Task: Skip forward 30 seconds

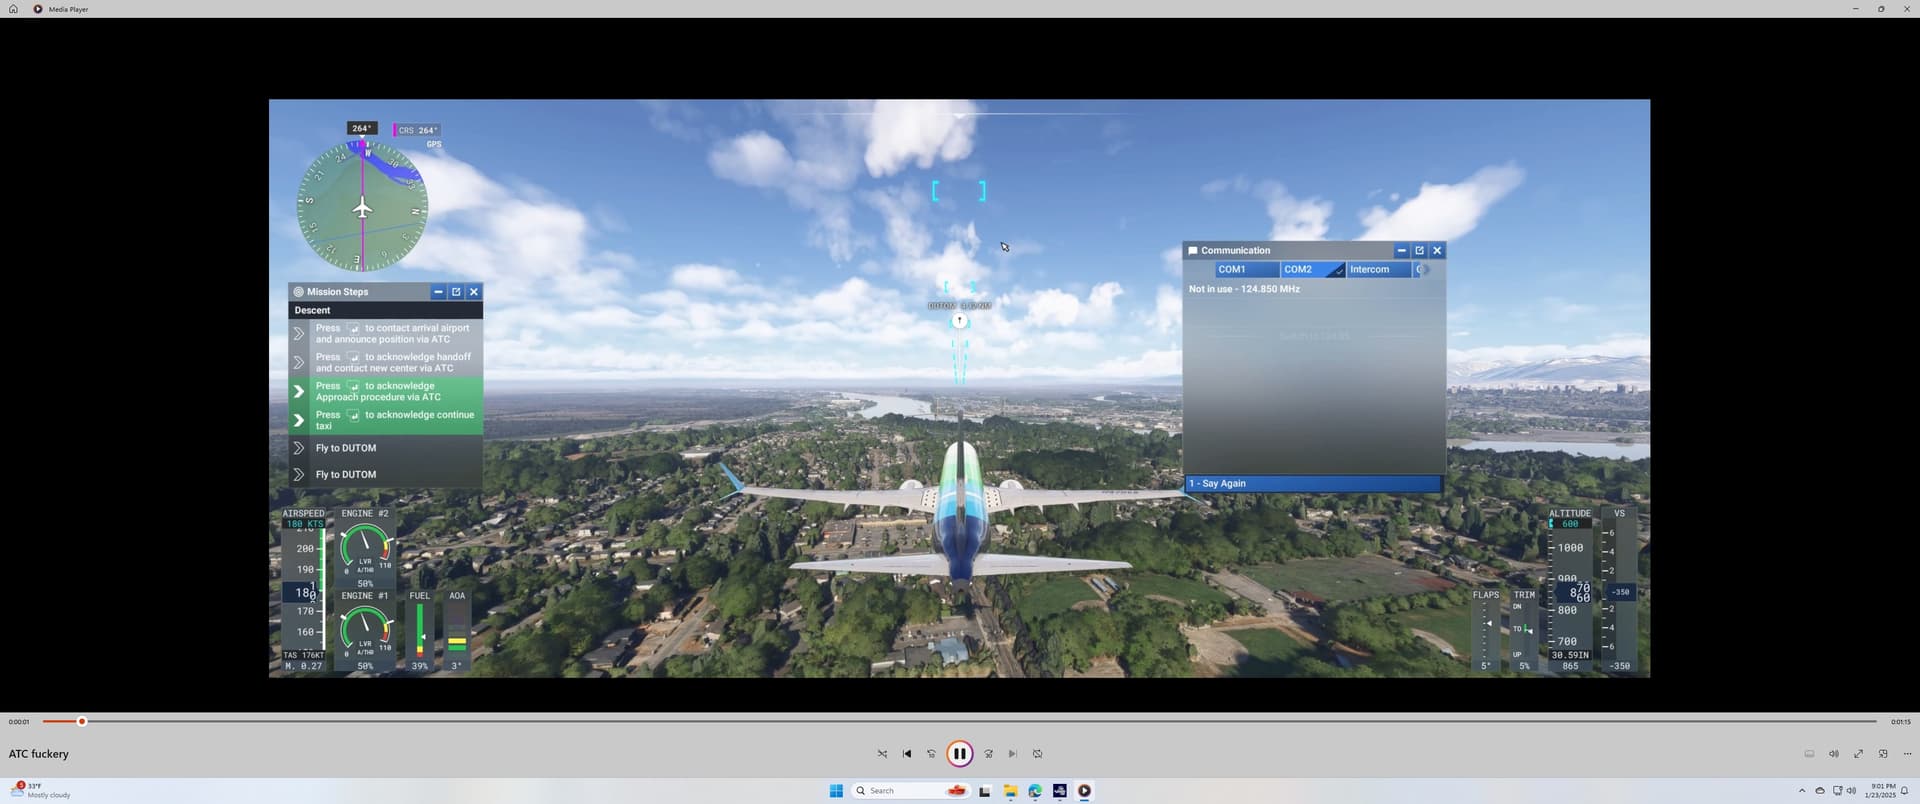Action: (988, 754)
